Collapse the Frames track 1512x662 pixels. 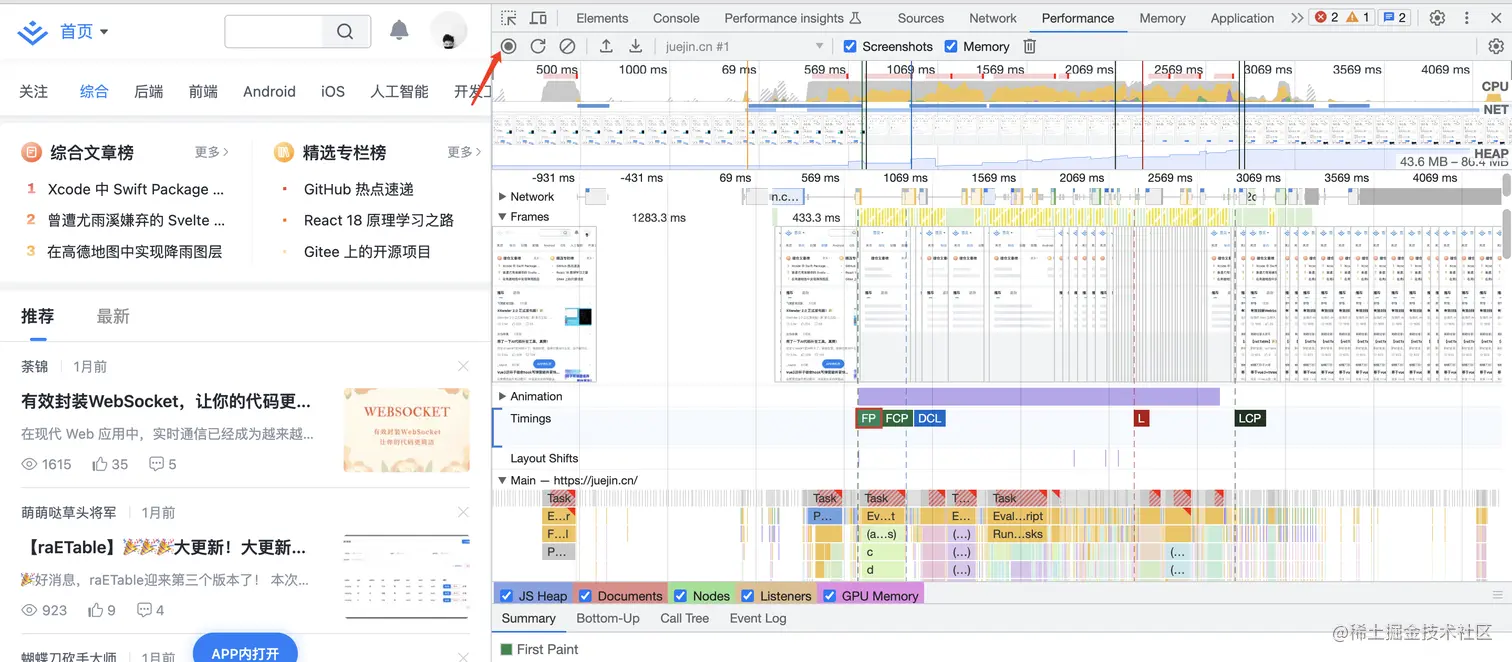pyautogui.click(x=503, y=217)
